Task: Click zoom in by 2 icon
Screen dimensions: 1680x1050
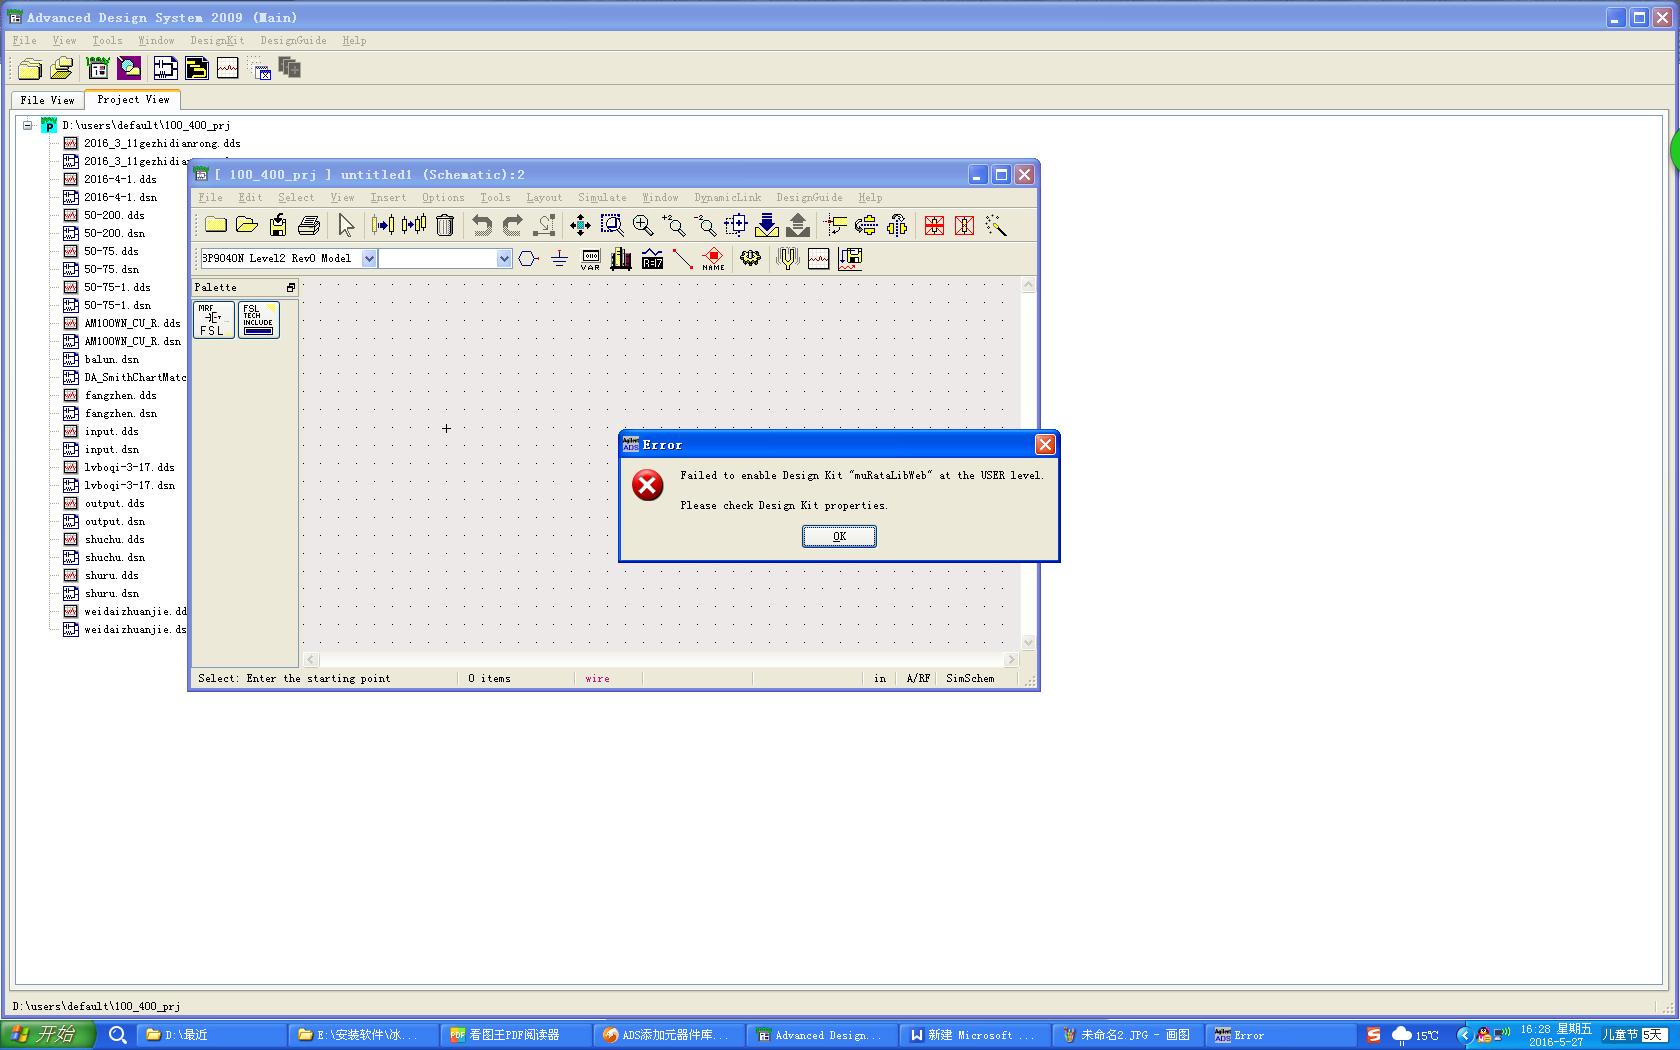Action: point(673,225)
